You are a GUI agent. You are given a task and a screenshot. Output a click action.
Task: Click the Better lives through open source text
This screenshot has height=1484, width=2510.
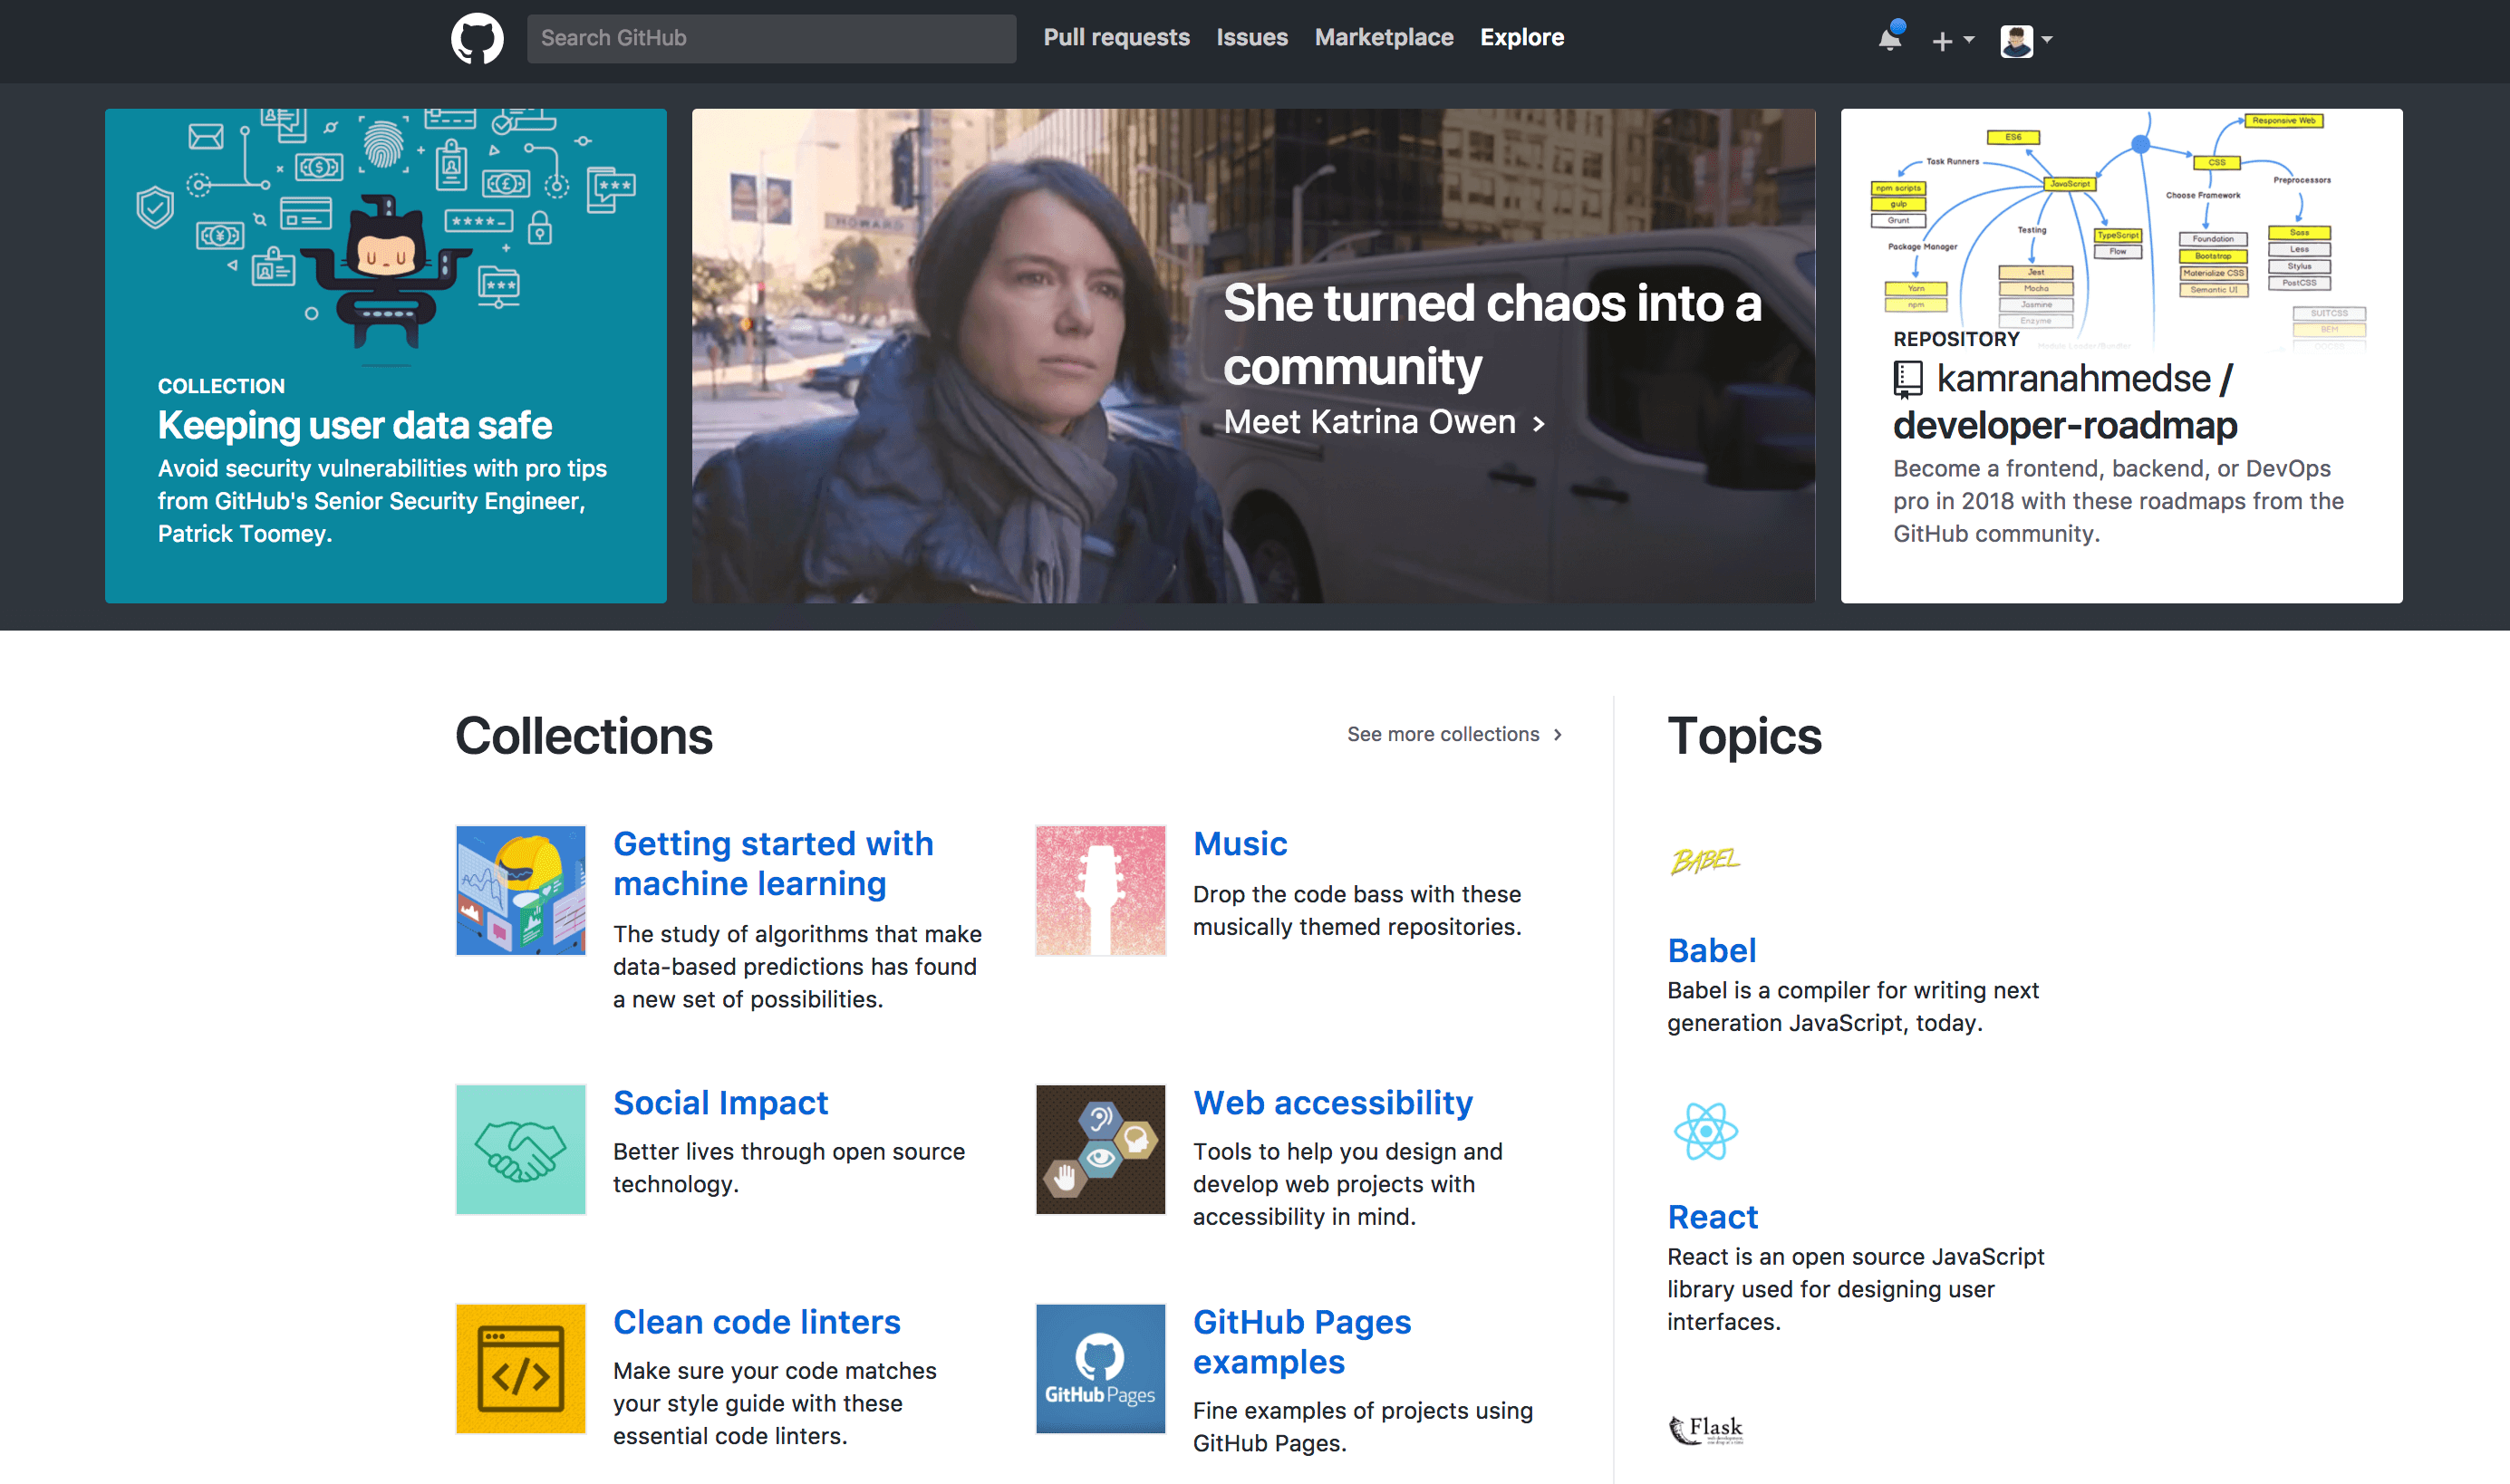point(789,1168)
